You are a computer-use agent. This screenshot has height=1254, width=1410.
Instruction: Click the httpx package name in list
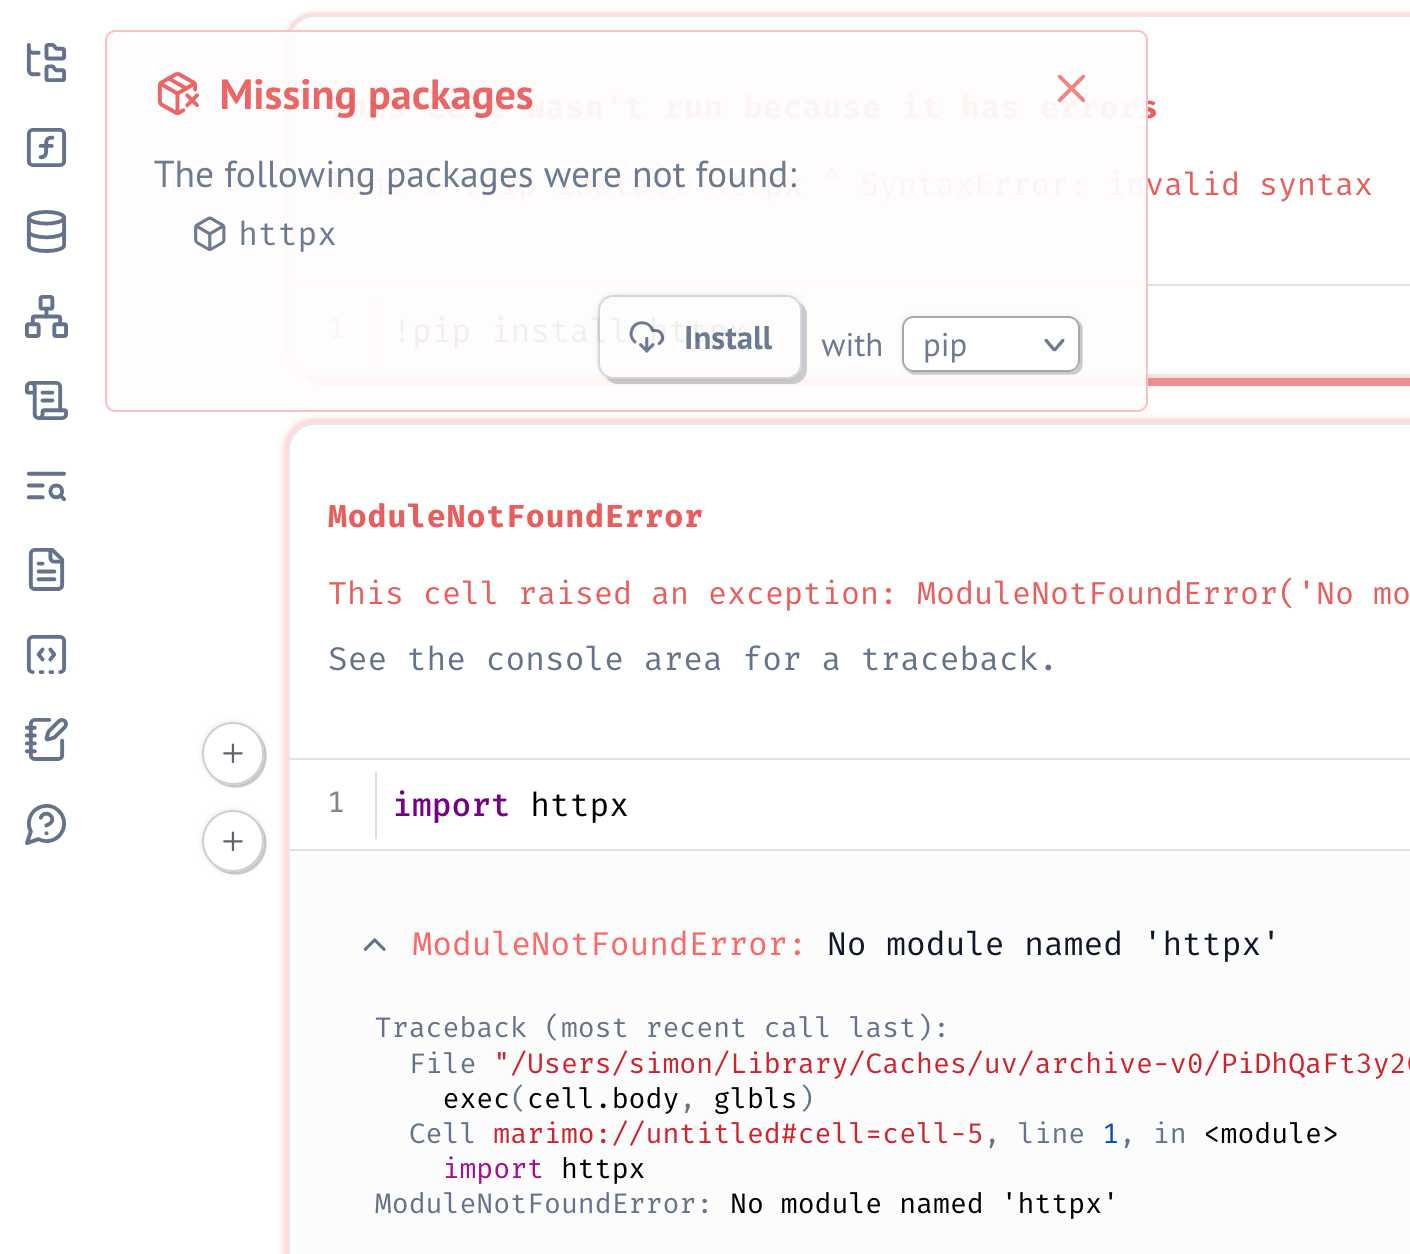coord(288,234)
